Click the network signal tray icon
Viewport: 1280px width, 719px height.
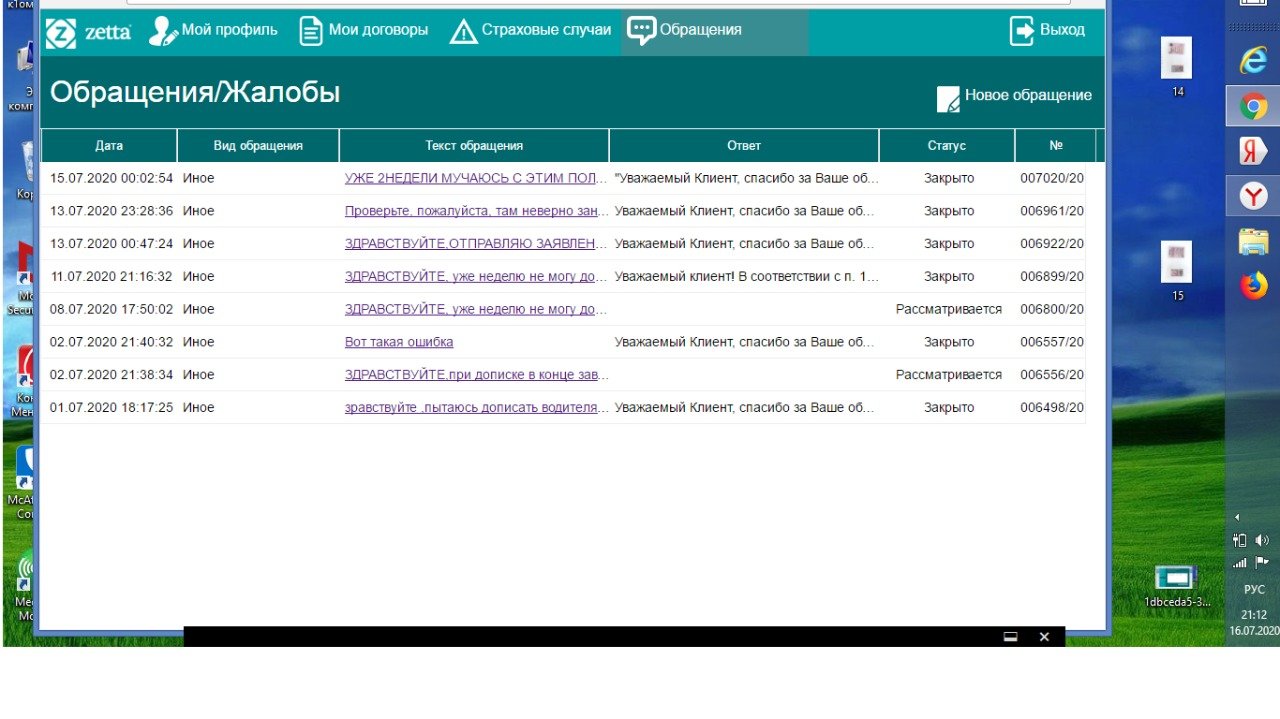click(1240, 563)
